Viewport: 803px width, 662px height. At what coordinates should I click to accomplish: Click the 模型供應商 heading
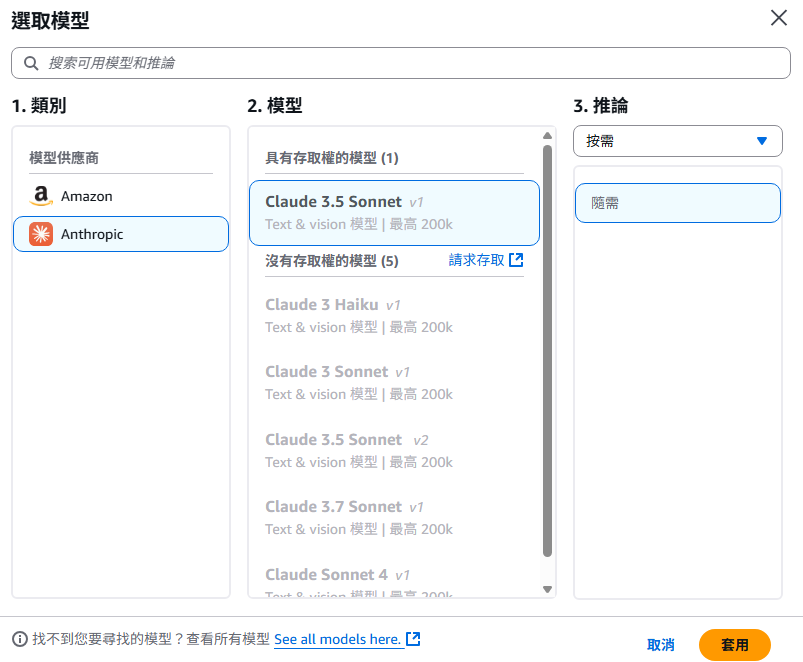click(64, 158)
